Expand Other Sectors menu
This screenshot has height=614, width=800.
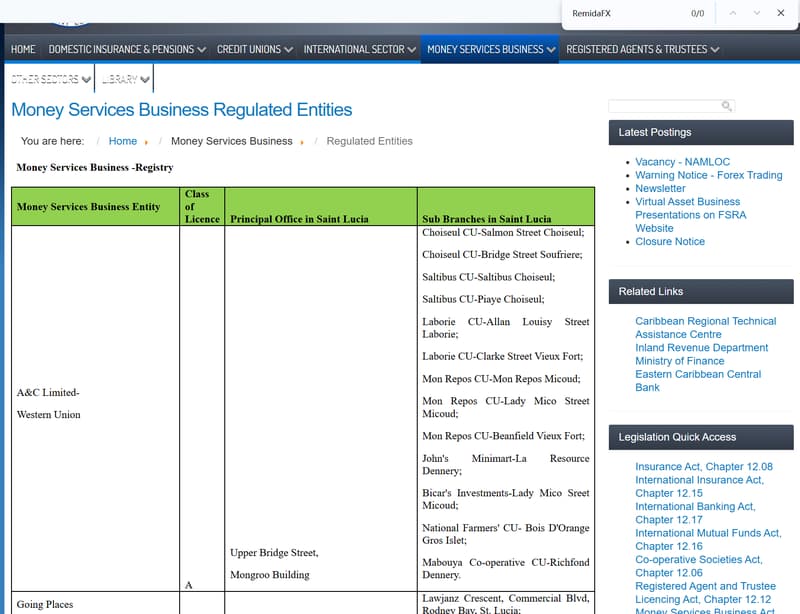pos(51,79)
